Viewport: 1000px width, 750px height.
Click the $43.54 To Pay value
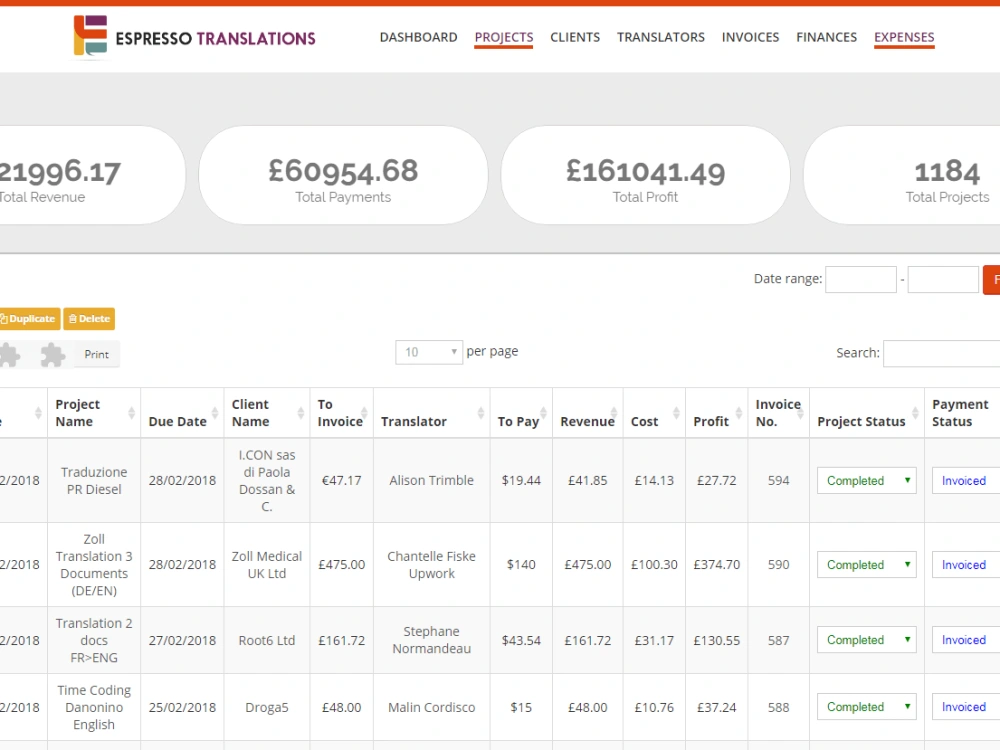tap(521, 640)
